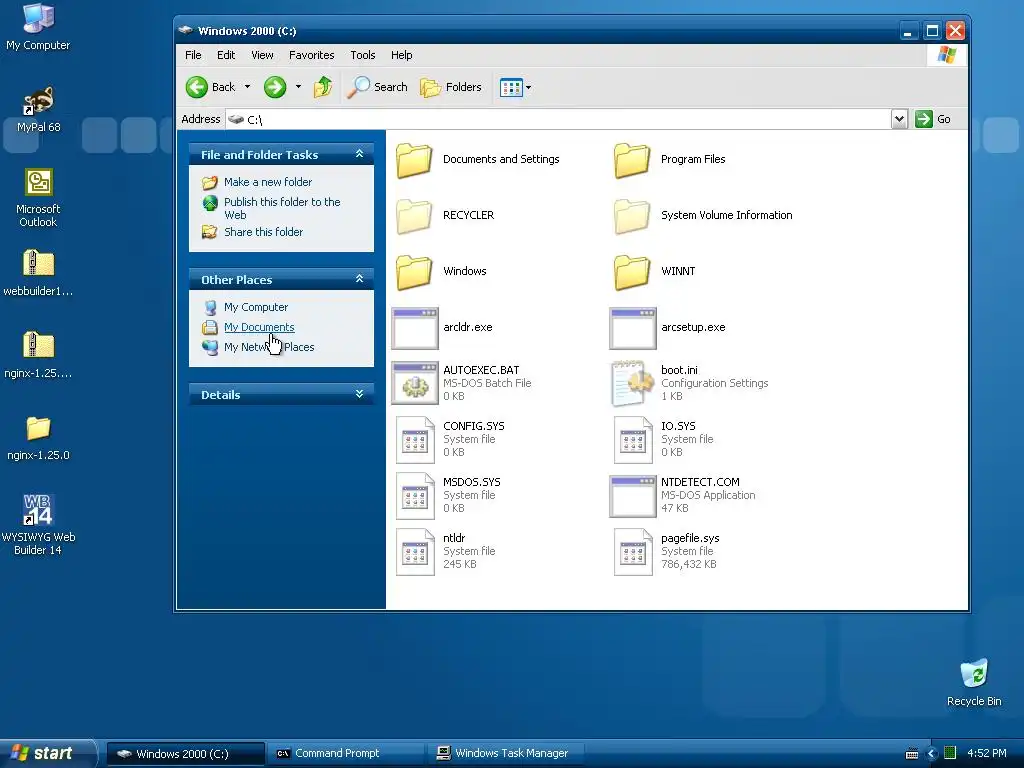Collapse File and Folder Tasks panel
The image size is (1024, 768).
(359, 154)
